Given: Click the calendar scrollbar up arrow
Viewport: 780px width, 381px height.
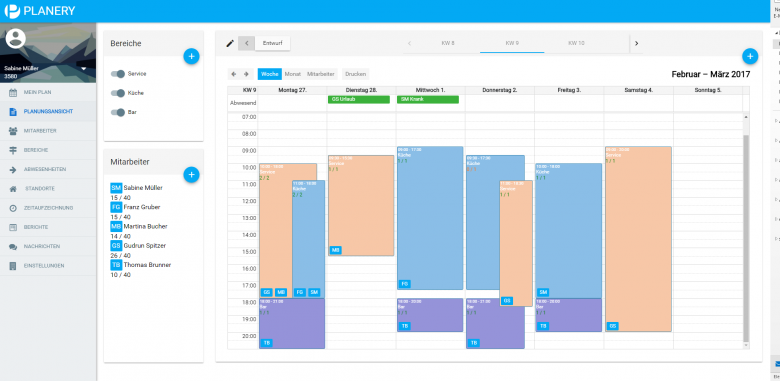Looking at the screenshot, I should [x=745, y=116].
